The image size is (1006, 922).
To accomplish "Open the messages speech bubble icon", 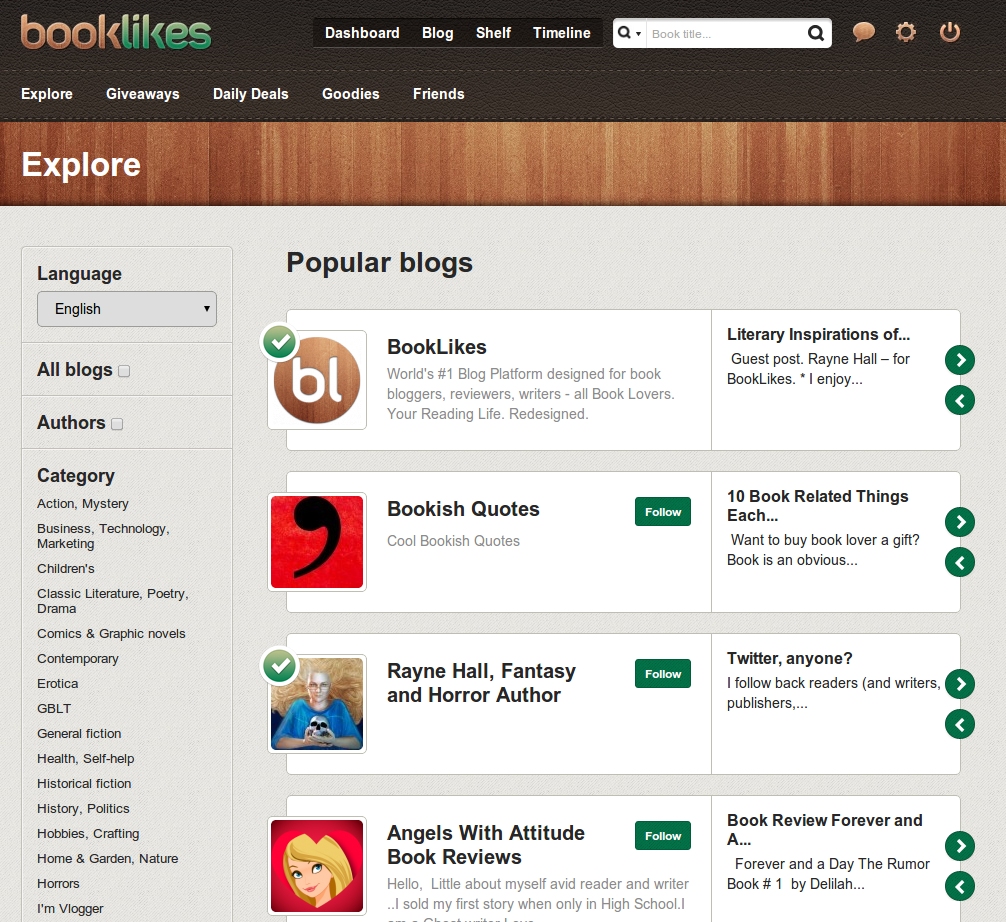I will click(864, 32).
